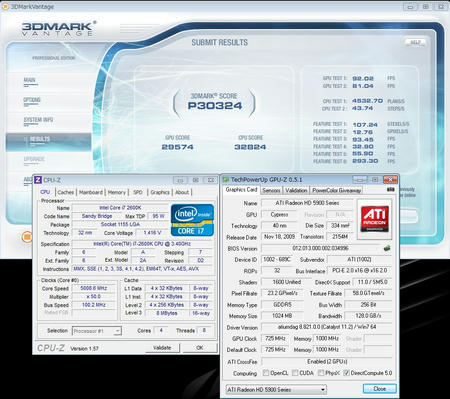The height and width of the screenshot is (399, 450).
Task: Select System Info in 3DMark sidebar
Action: point(38,120)
